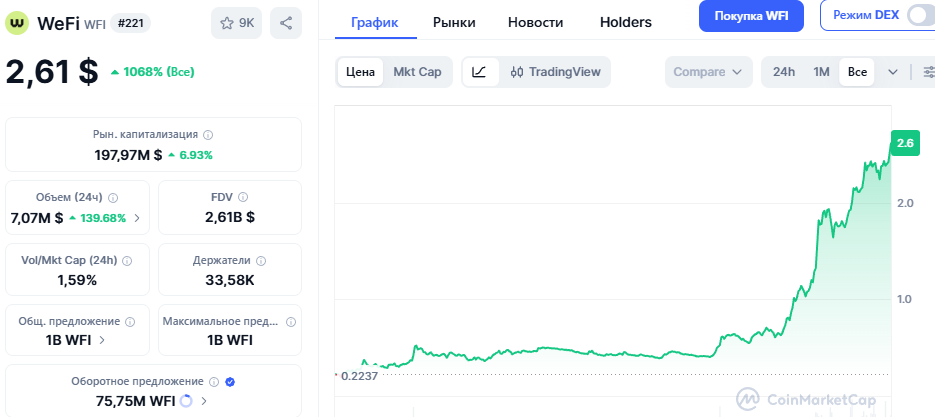935x417 pixels.
Task: Click Покупка WFI button
Action: tap(751, 16)
